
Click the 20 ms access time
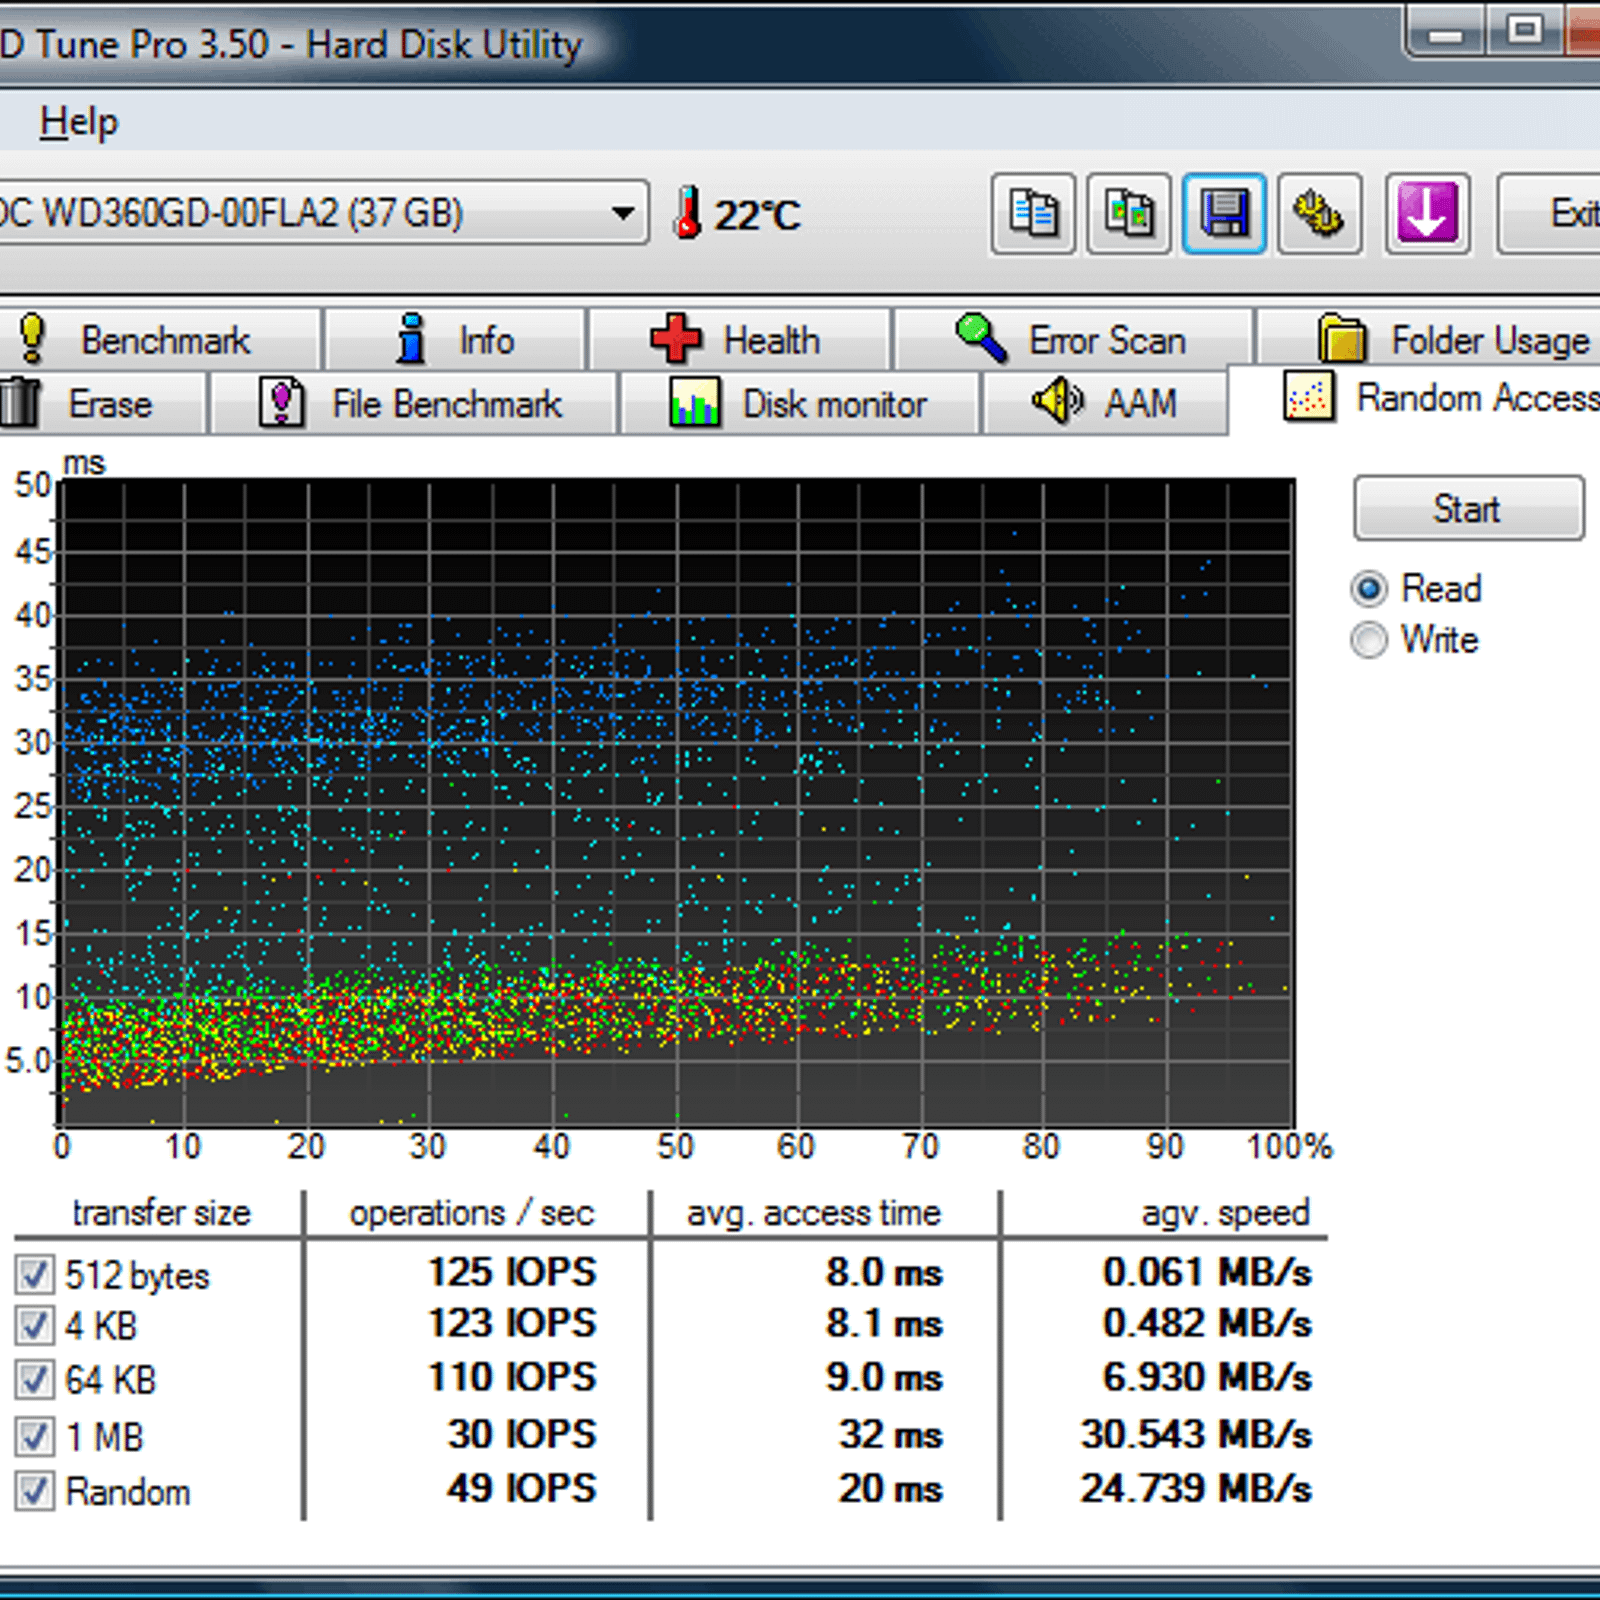coord(891,1489)
